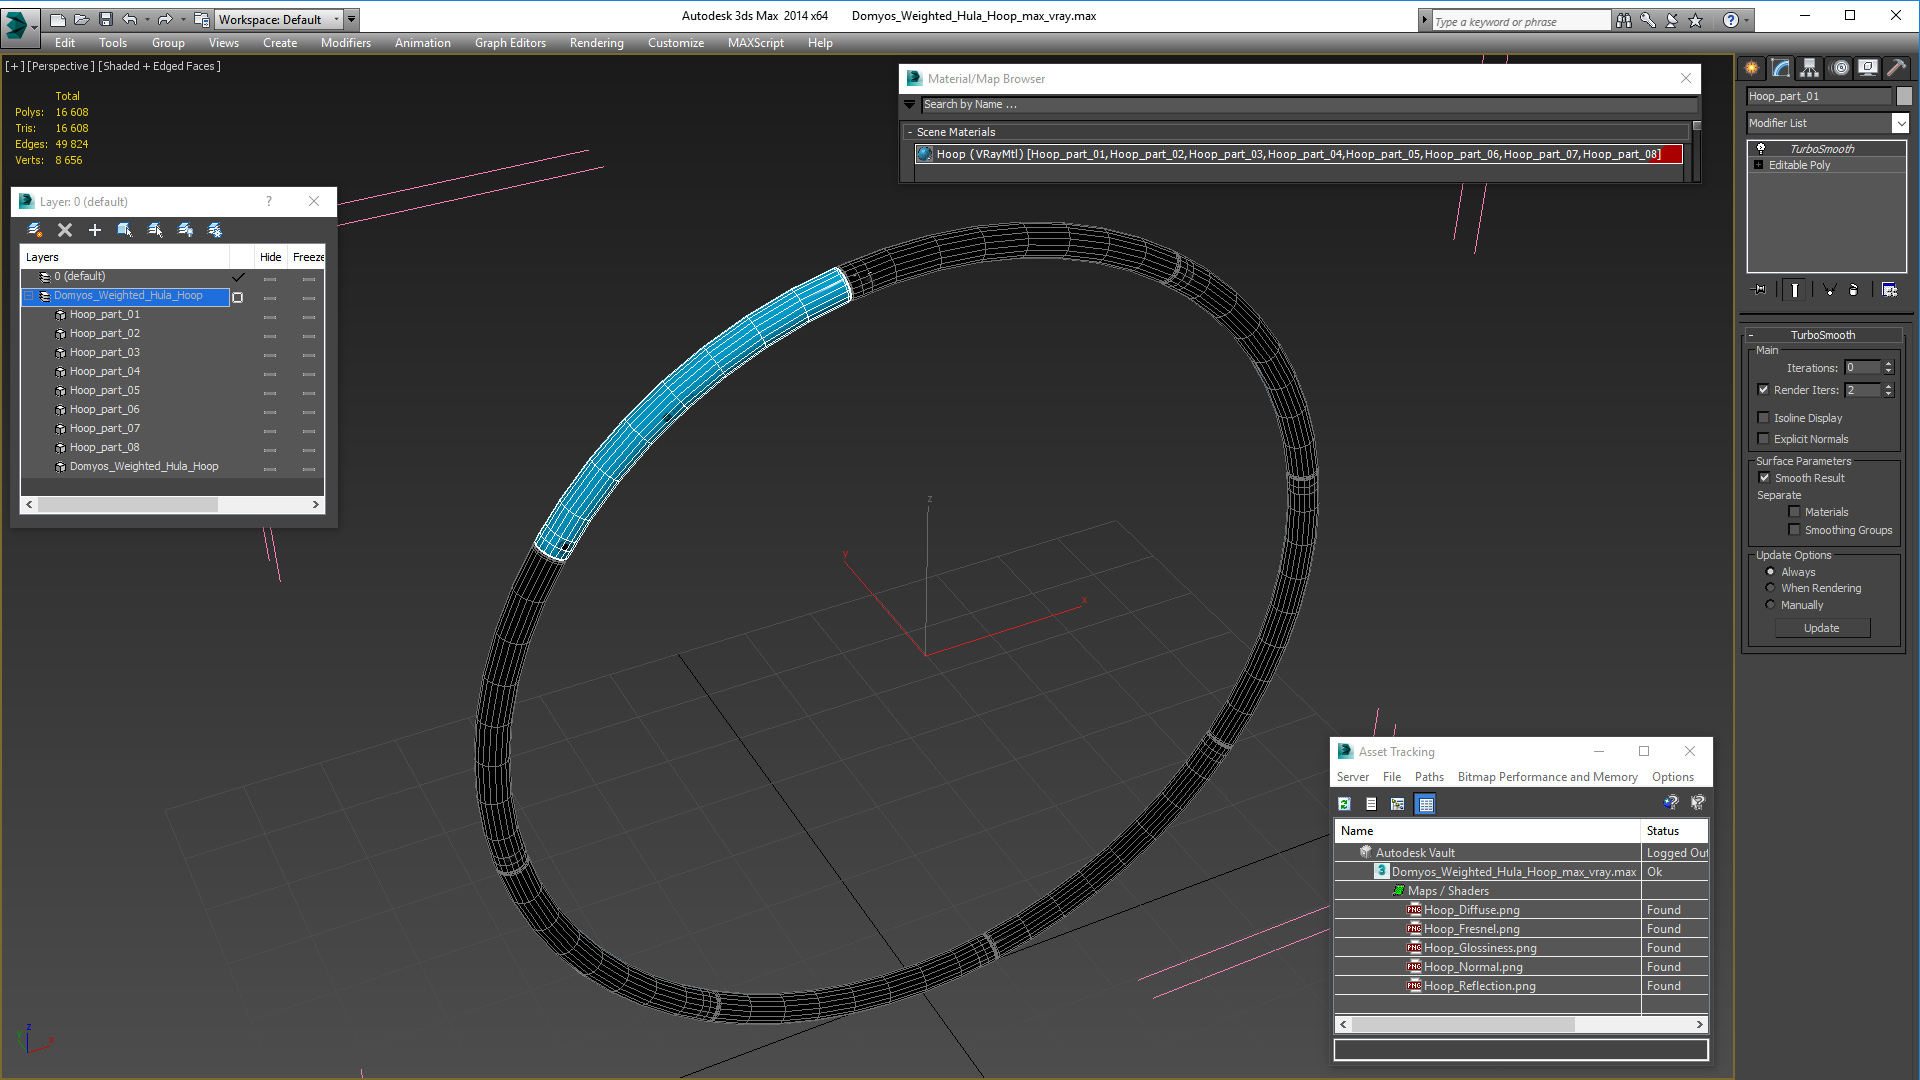The image size is (1920, 1080).
Task: Toggle Smooth Result checkbox
Action: (1764, 478)
